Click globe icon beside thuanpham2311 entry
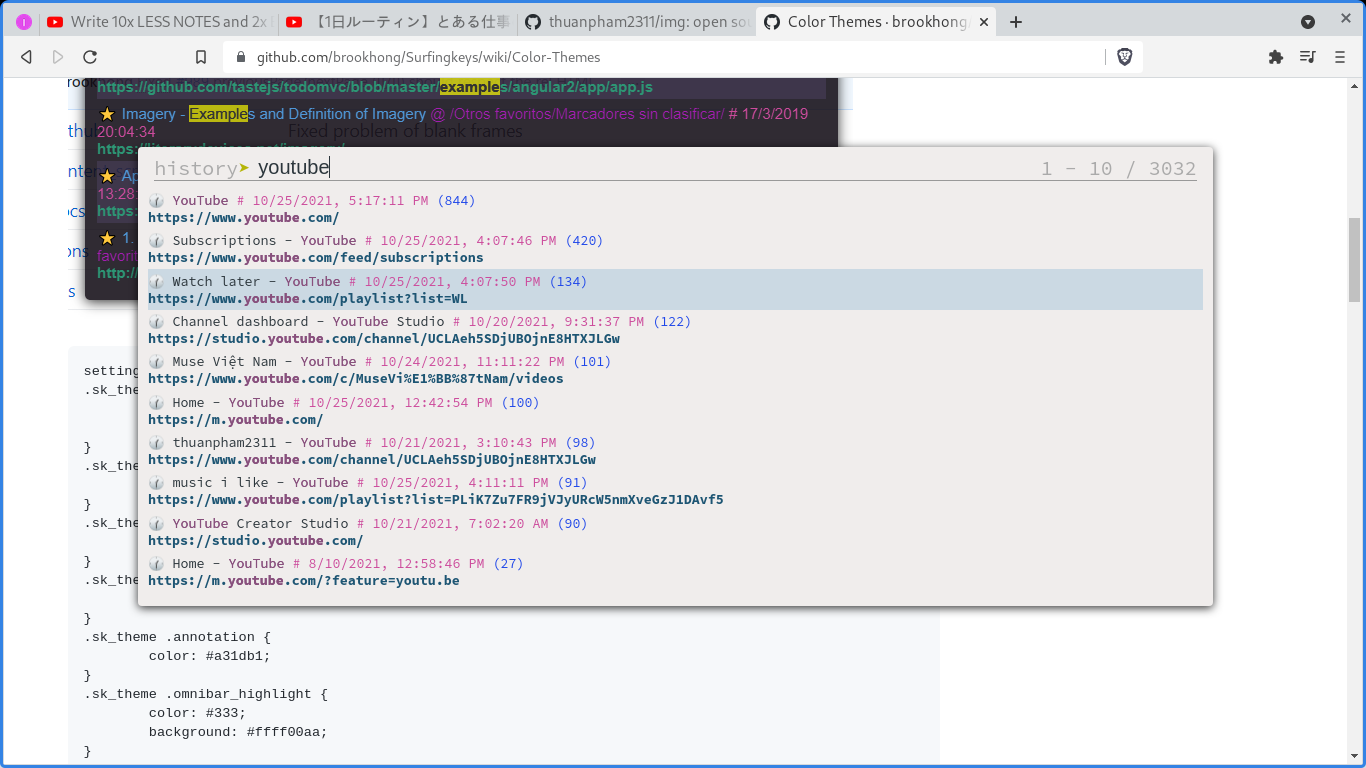The width and height of the screenshot is (1366, 768). pos(156,443)
